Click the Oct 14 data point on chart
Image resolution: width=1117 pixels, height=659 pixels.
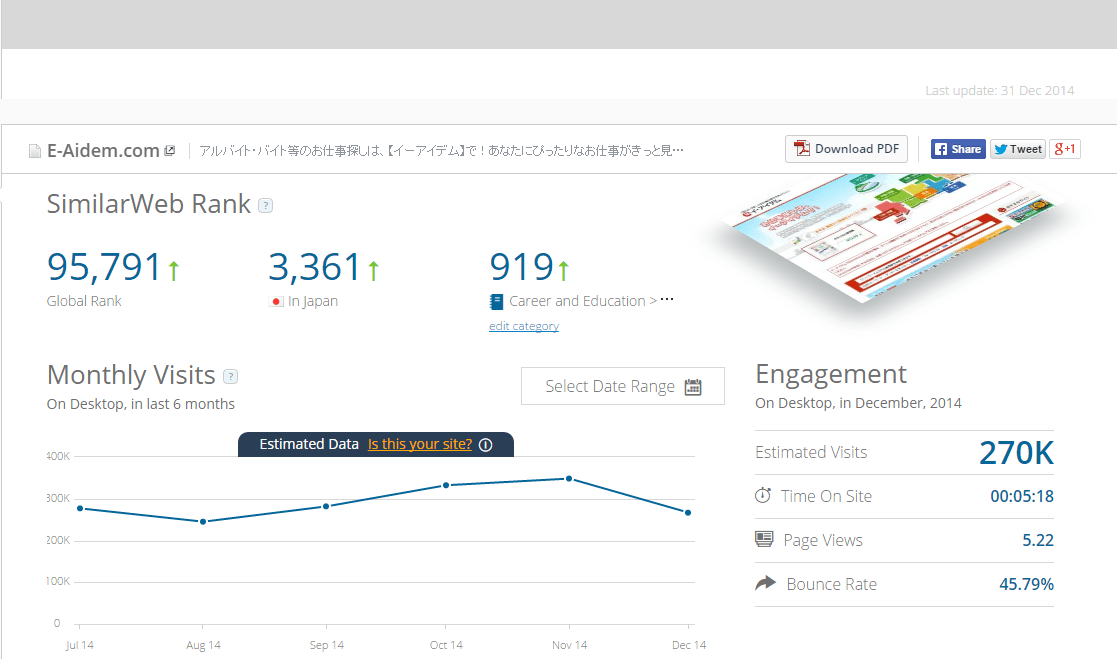pos(446,485)
